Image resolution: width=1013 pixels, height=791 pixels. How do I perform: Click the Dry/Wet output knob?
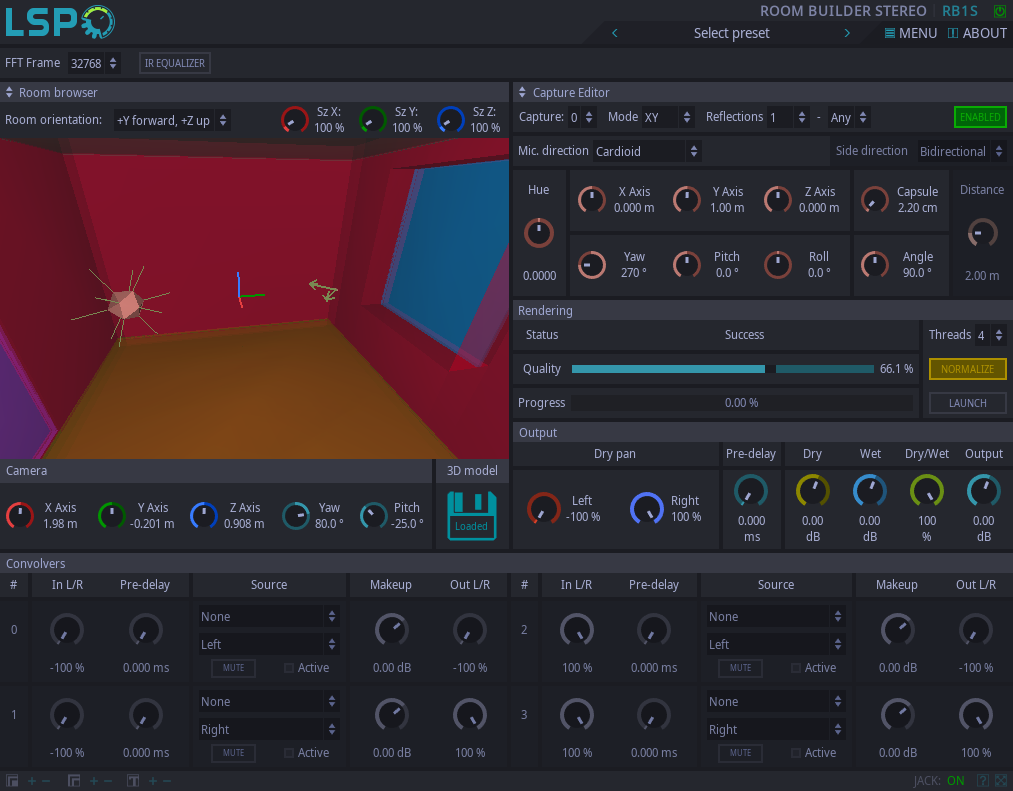click(x=926, y=490)
